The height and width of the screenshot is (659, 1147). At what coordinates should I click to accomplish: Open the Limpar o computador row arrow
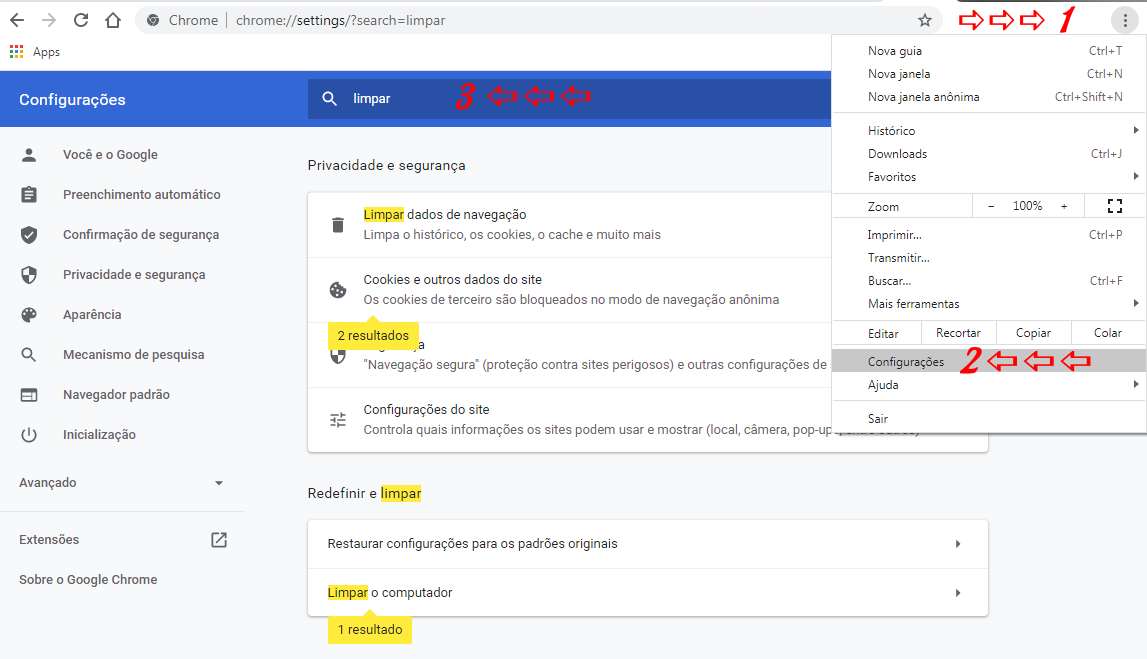[x=958, y=592]
